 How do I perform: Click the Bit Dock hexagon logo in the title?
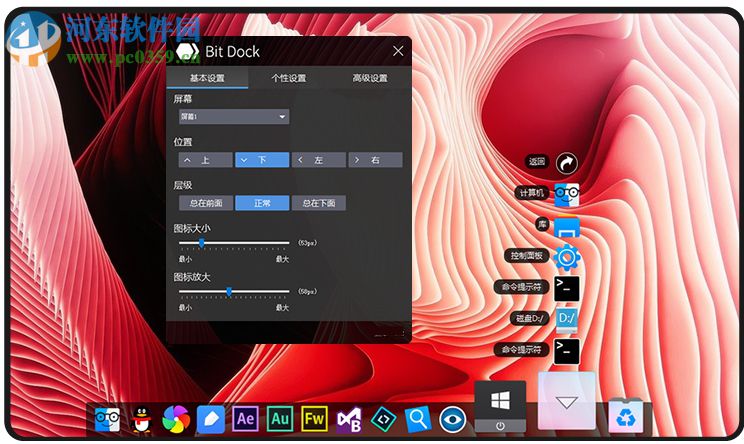(x=188, y=52)
